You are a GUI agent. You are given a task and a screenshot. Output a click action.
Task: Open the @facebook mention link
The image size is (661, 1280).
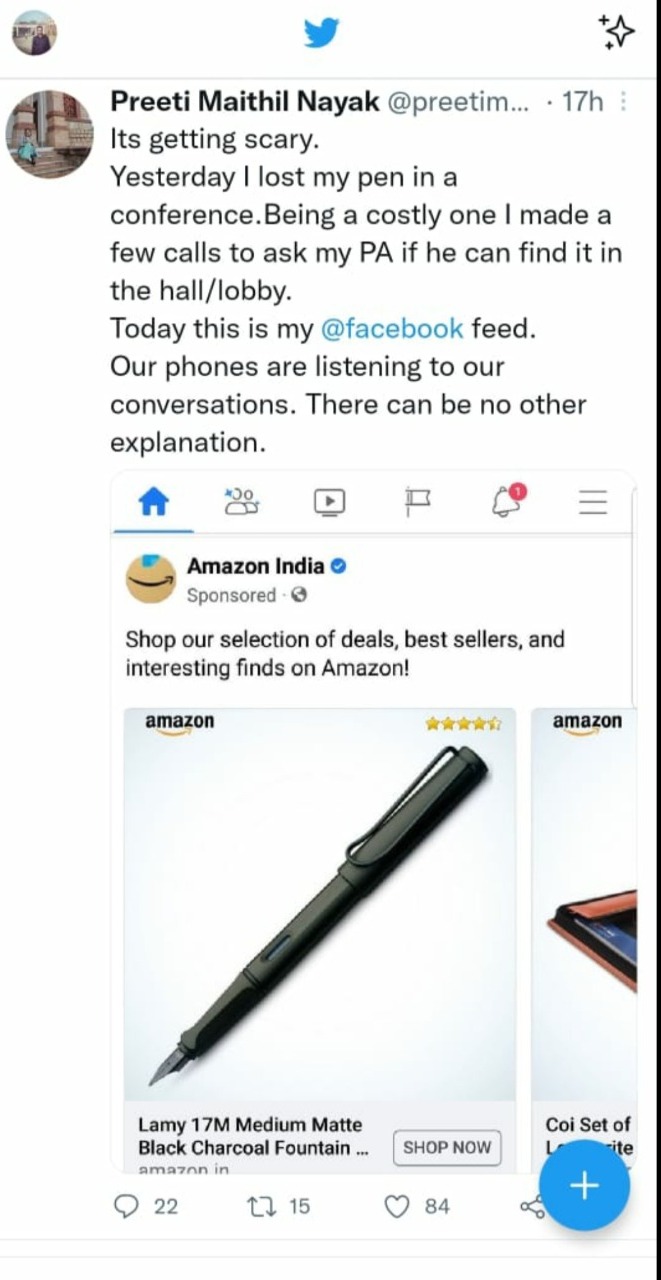click(x=391, y=328)
